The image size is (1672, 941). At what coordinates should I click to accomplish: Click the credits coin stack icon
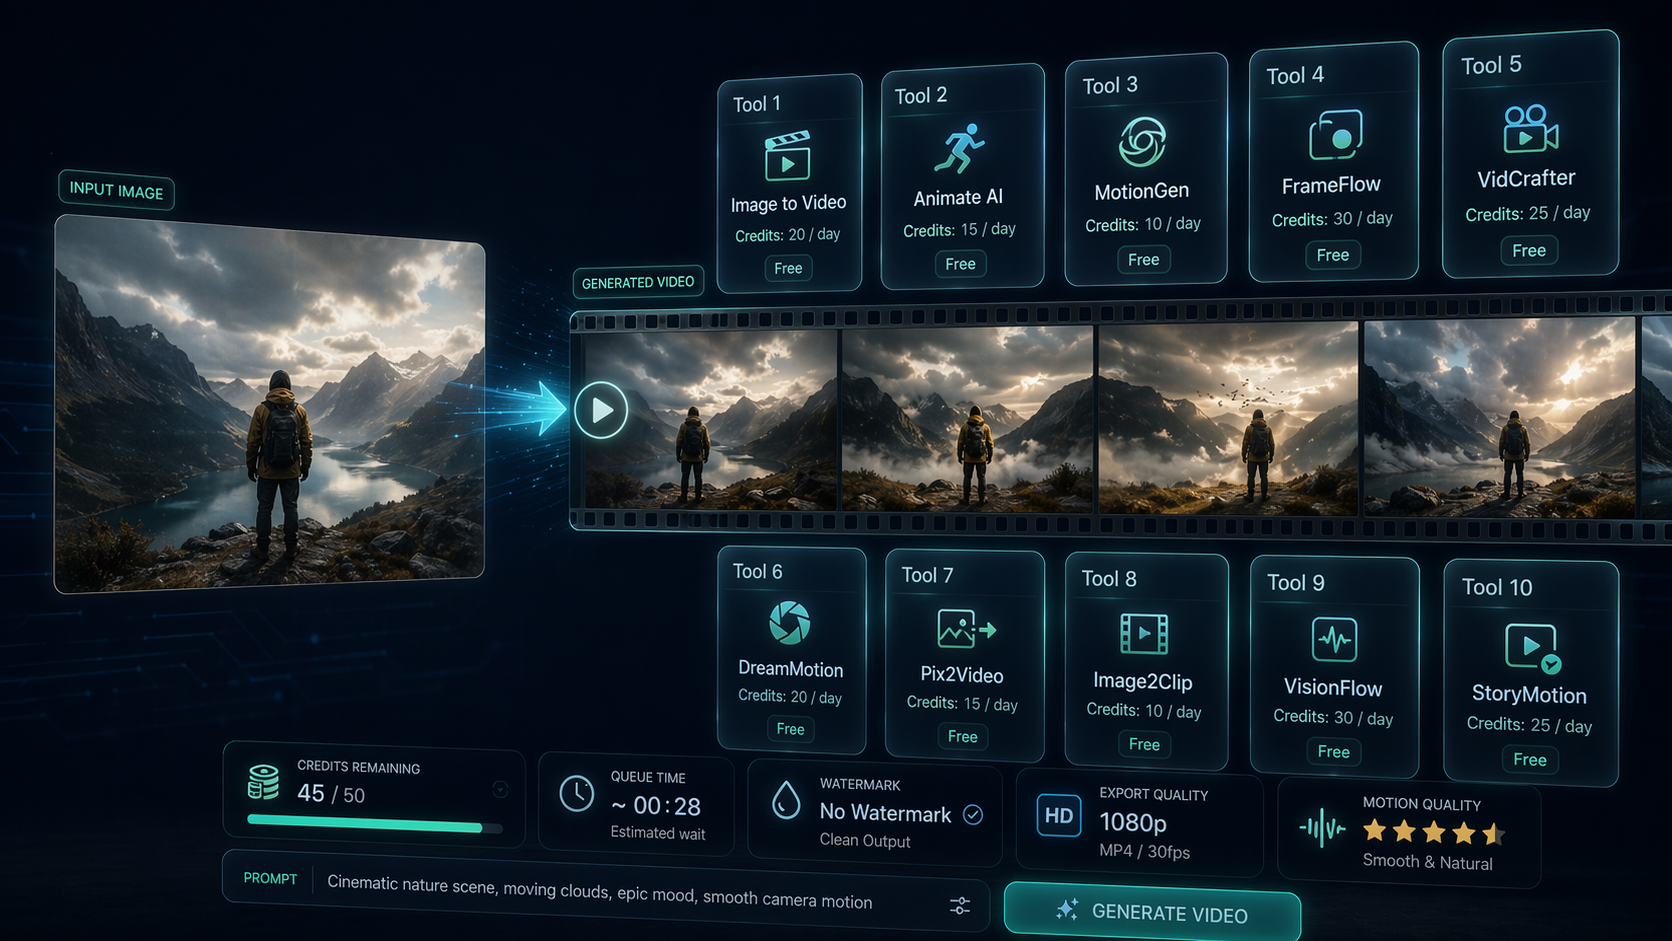[263, 782]
